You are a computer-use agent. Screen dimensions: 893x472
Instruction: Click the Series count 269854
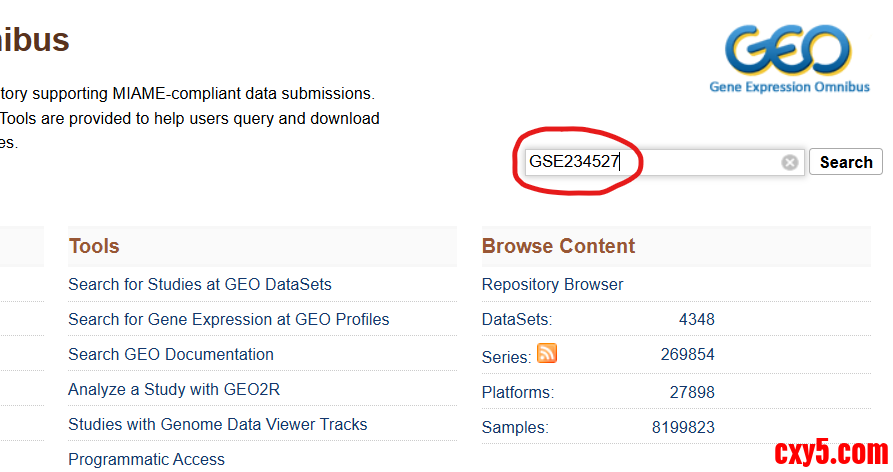(688, 355)
